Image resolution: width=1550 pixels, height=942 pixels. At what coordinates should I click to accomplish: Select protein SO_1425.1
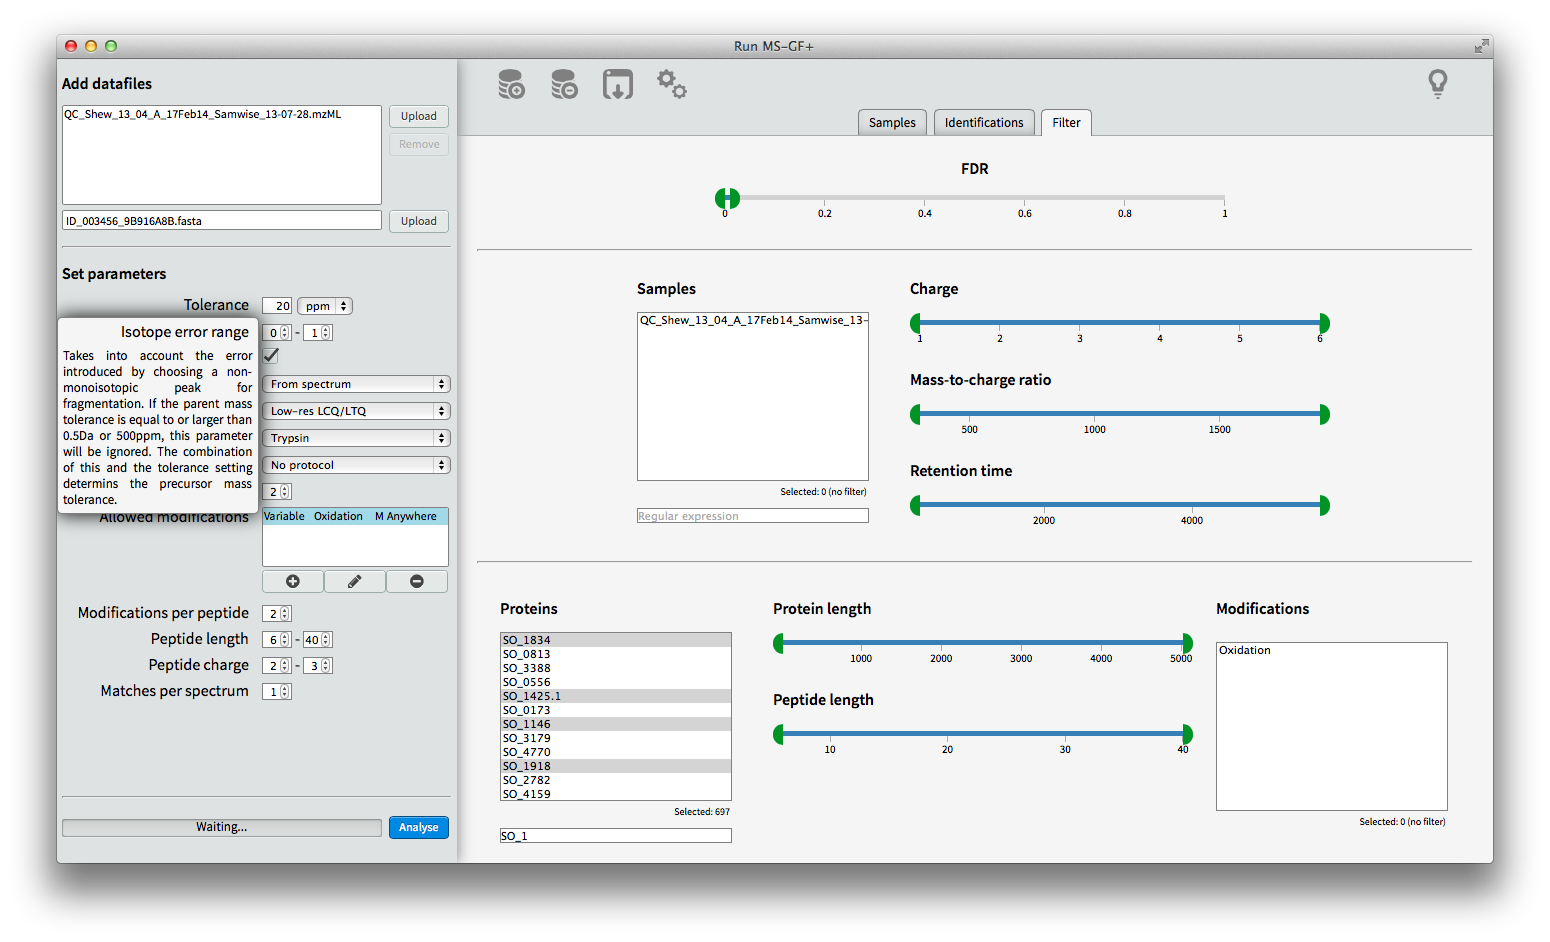616,696
